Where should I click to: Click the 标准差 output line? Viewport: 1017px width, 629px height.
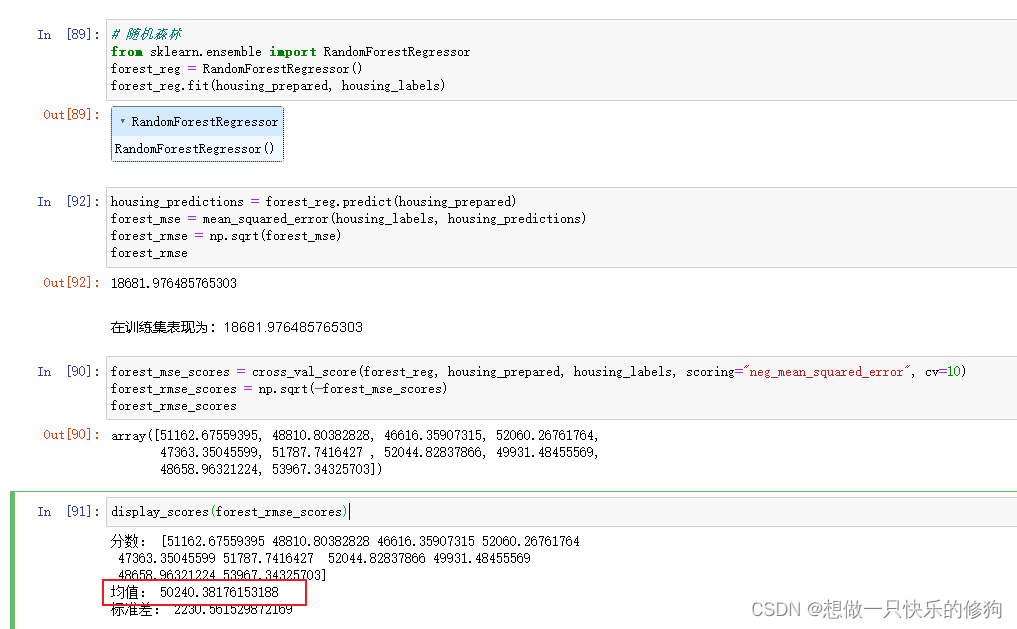201,610
